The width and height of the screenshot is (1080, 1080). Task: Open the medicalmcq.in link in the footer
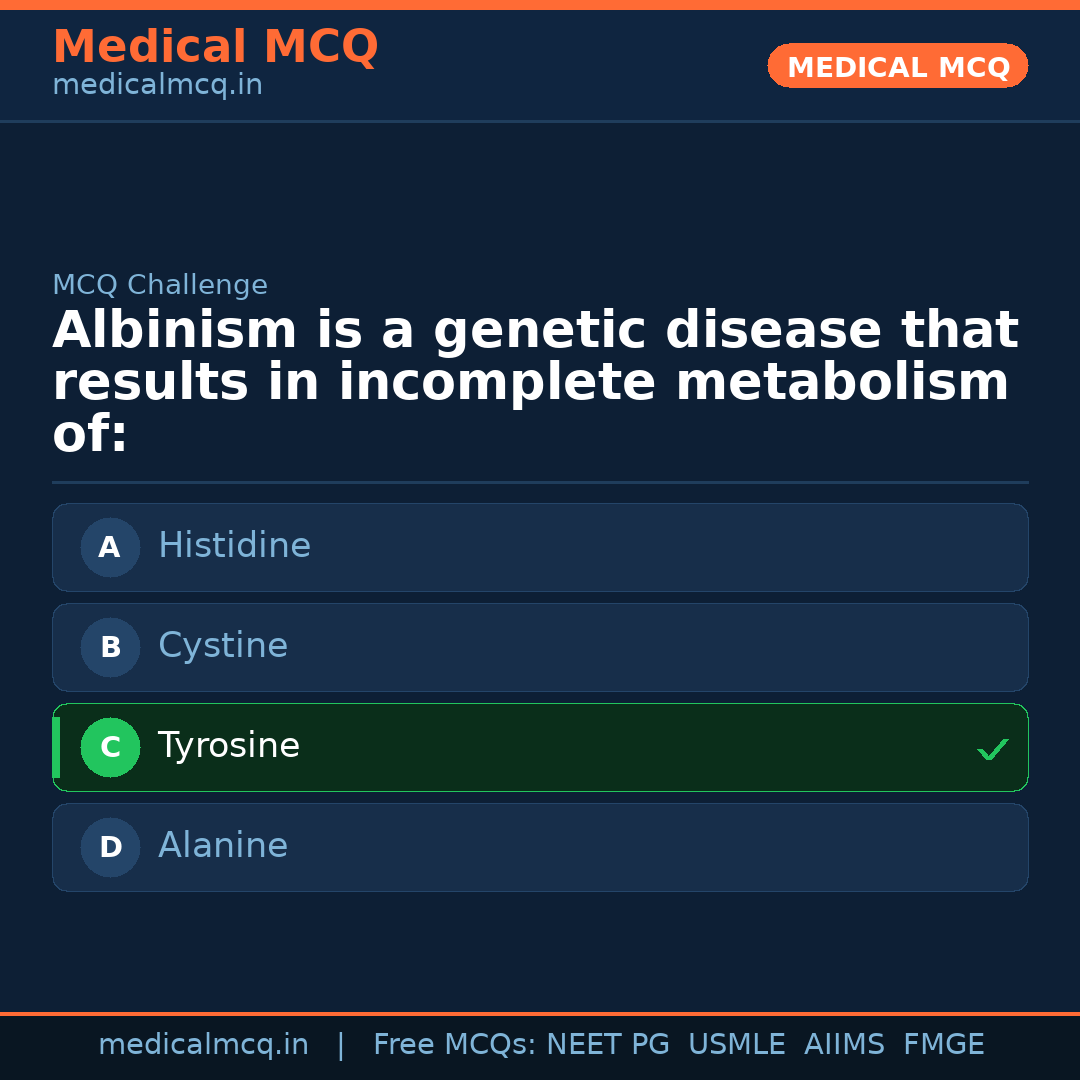(203, 1045)
